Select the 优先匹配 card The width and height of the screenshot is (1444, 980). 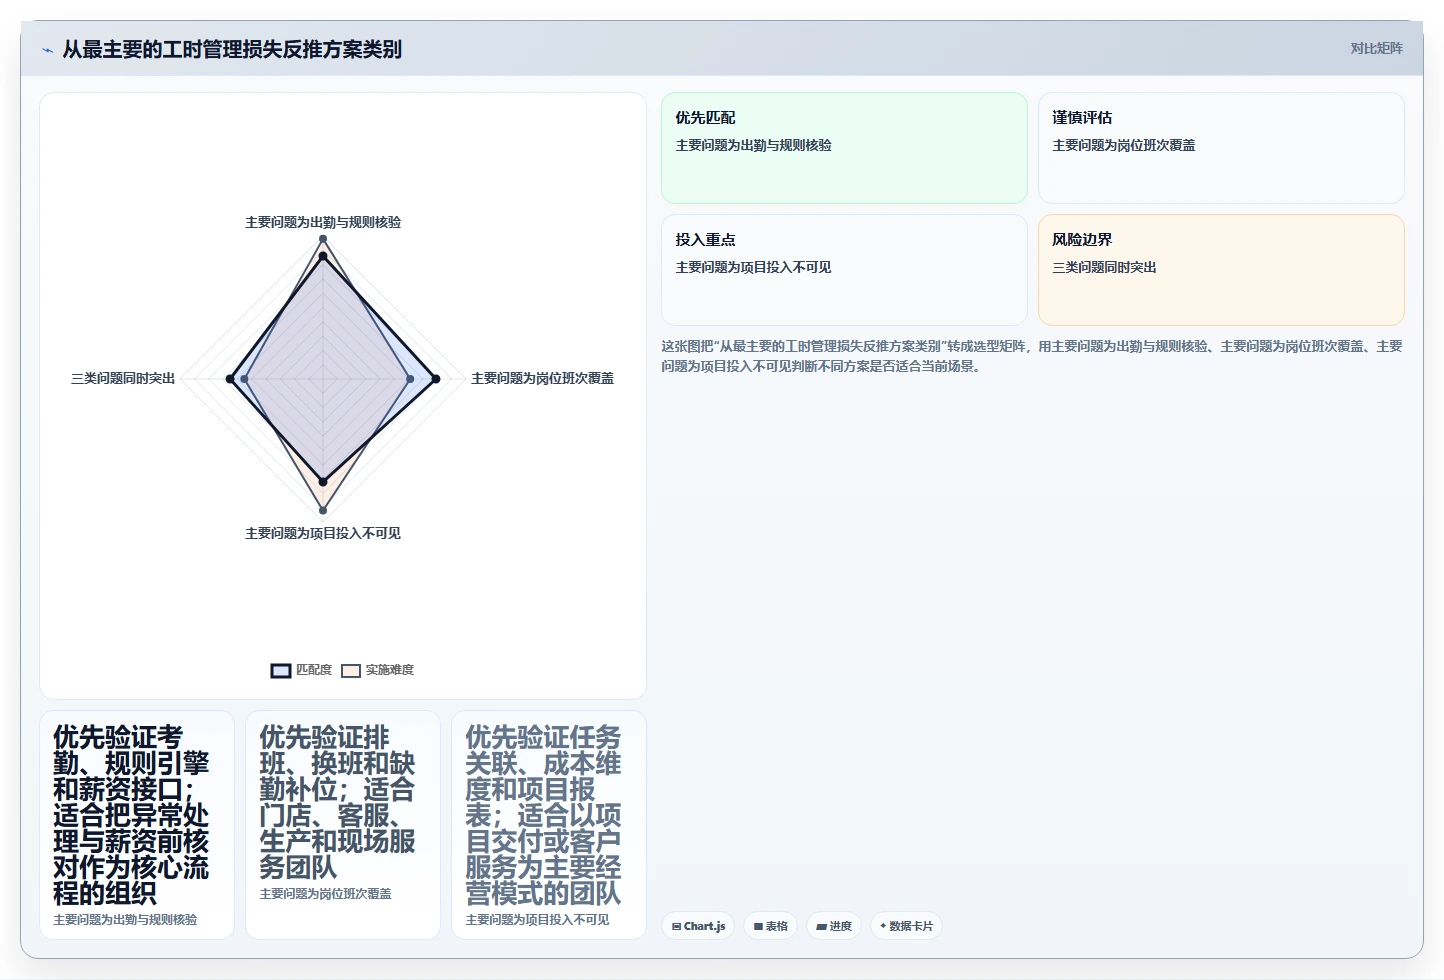point(844,148)
